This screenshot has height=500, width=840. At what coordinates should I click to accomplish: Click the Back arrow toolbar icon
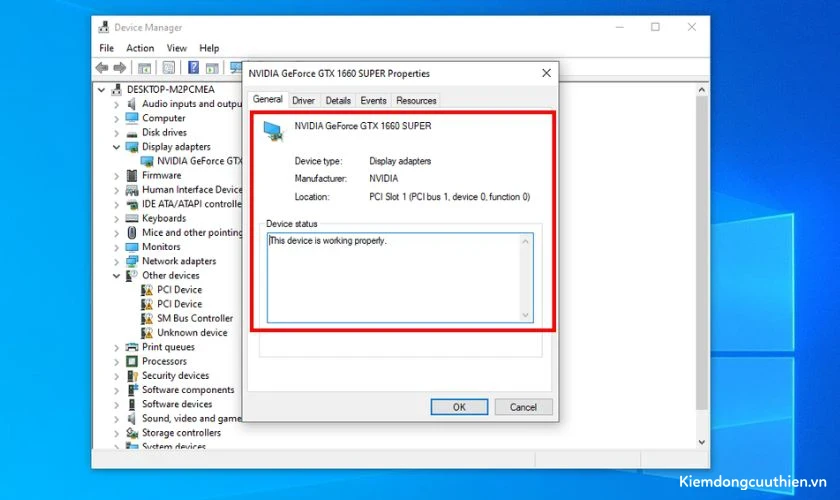[x=102, y=68]
